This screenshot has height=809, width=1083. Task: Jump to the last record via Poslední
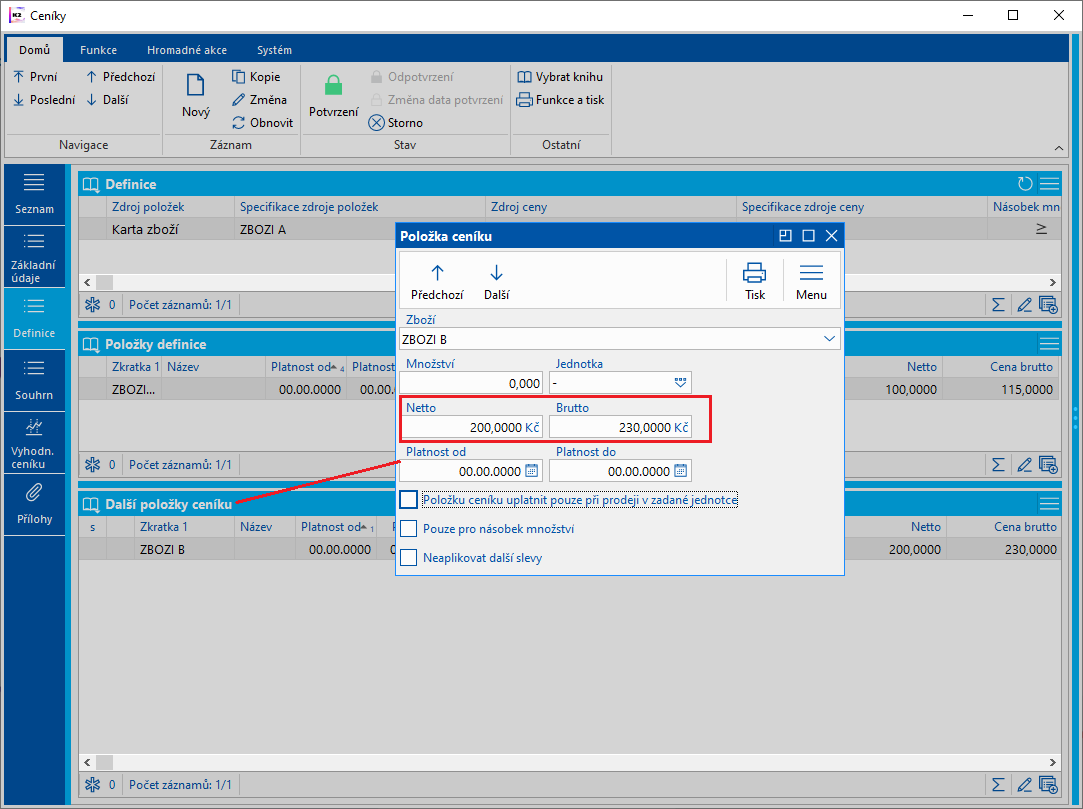tap(44, 99)
